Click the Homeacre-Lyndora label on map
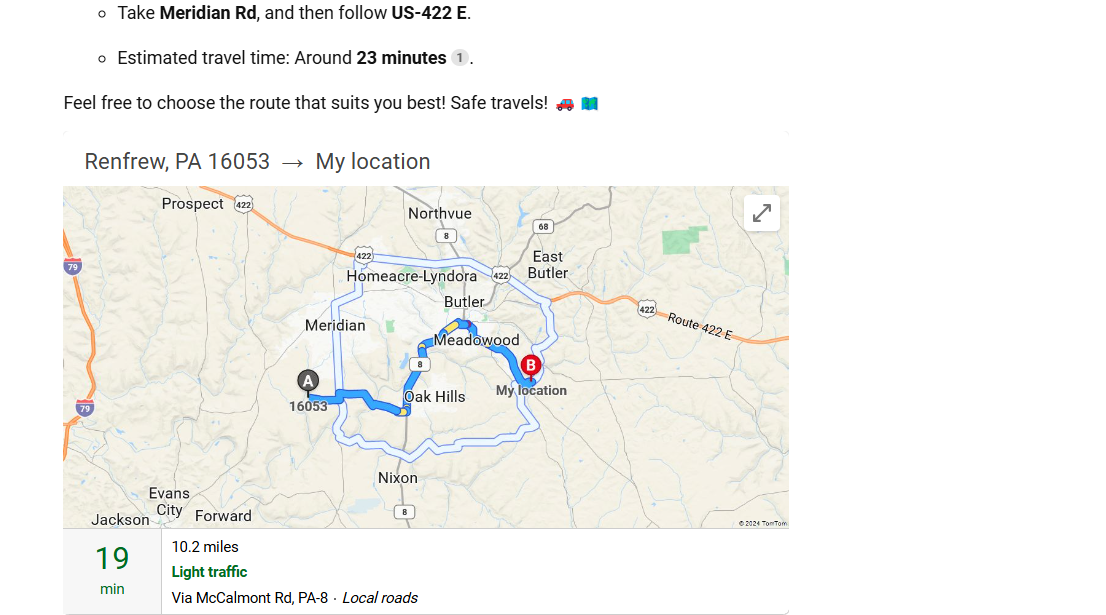1106x615 pixels. pos(411,276)
